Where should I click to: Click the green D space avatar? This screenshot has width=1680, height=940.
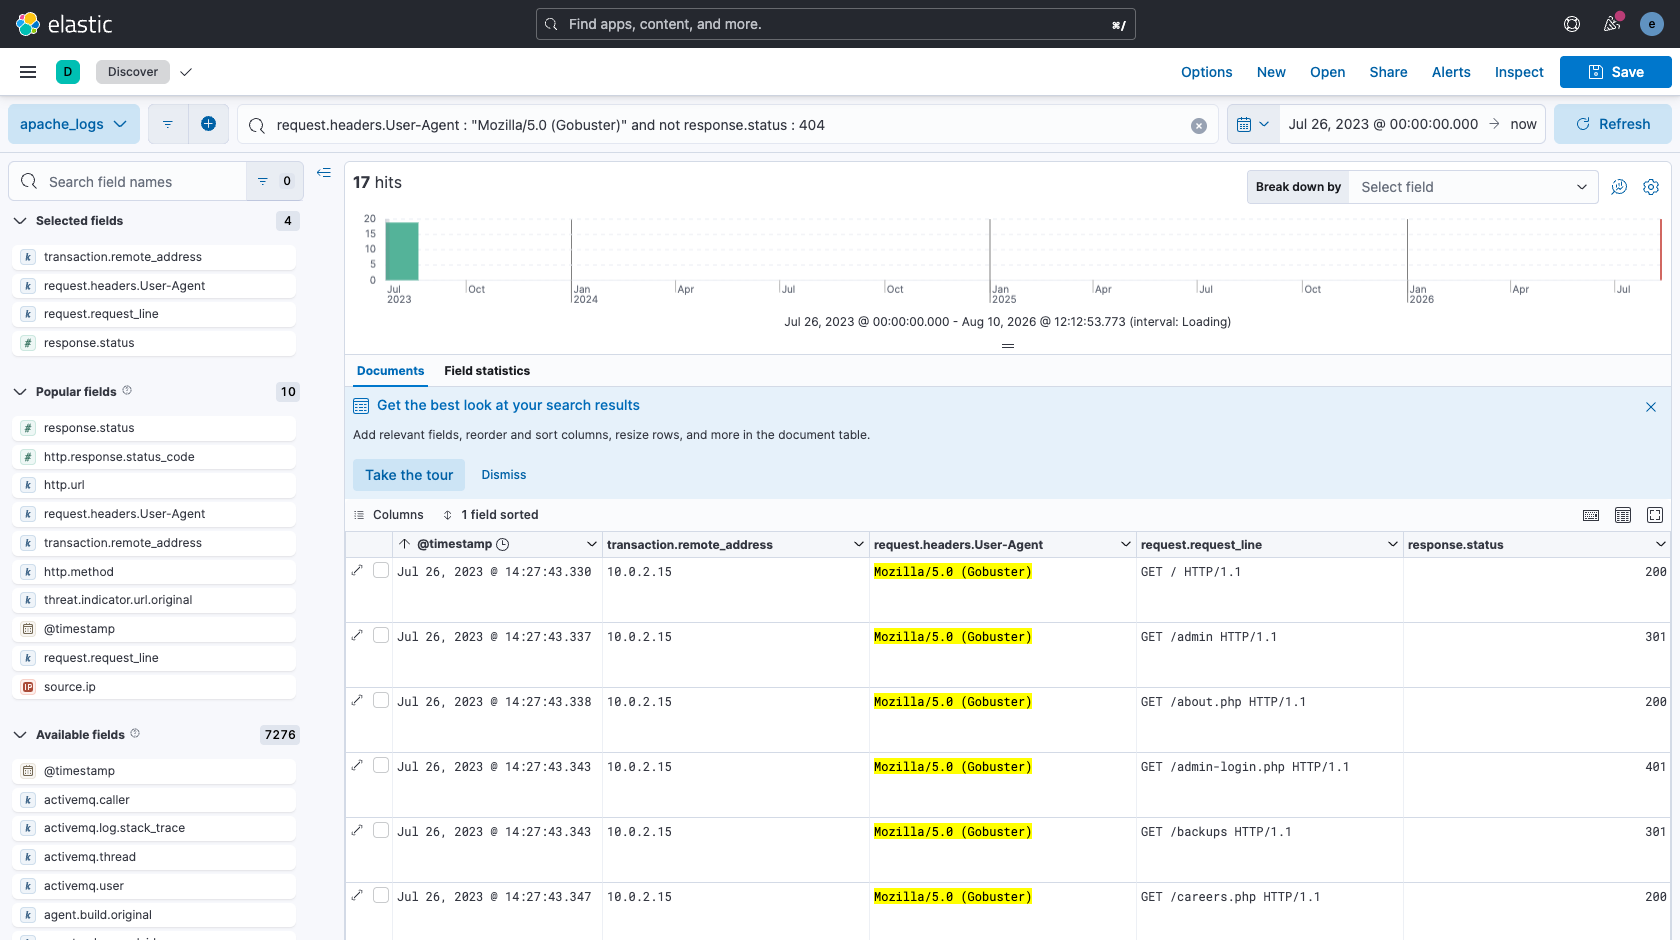pyautogui.click(x=68, y=72)
